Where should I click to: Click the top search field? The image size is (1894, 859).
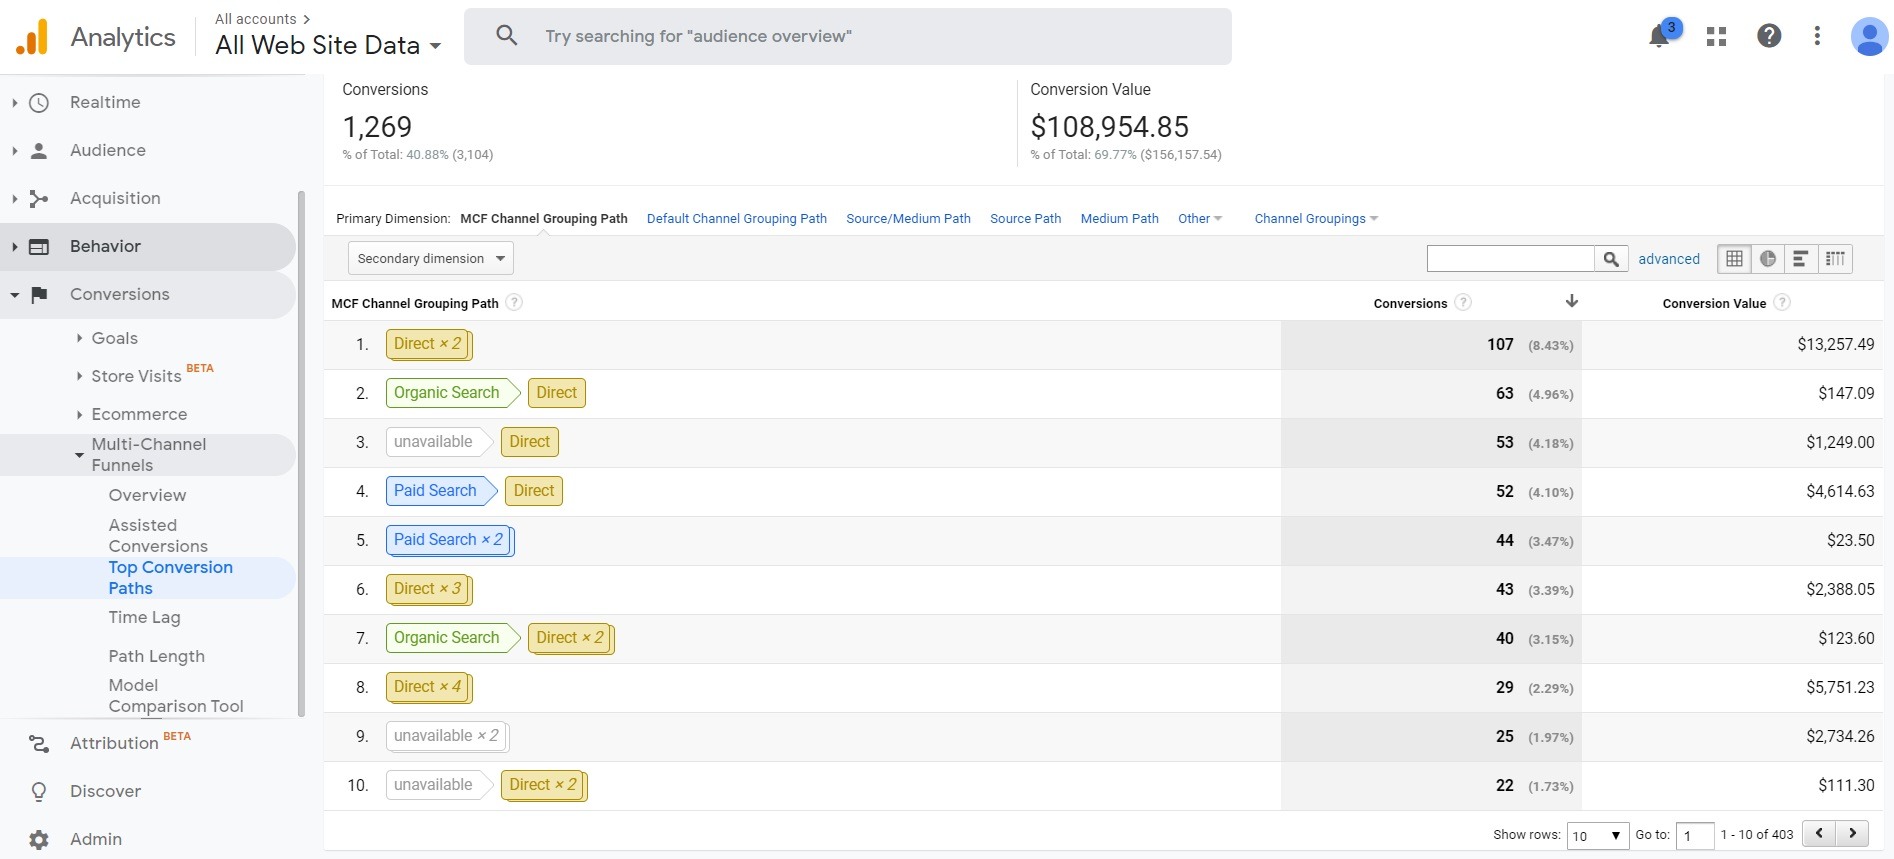(x=848, y=37)
